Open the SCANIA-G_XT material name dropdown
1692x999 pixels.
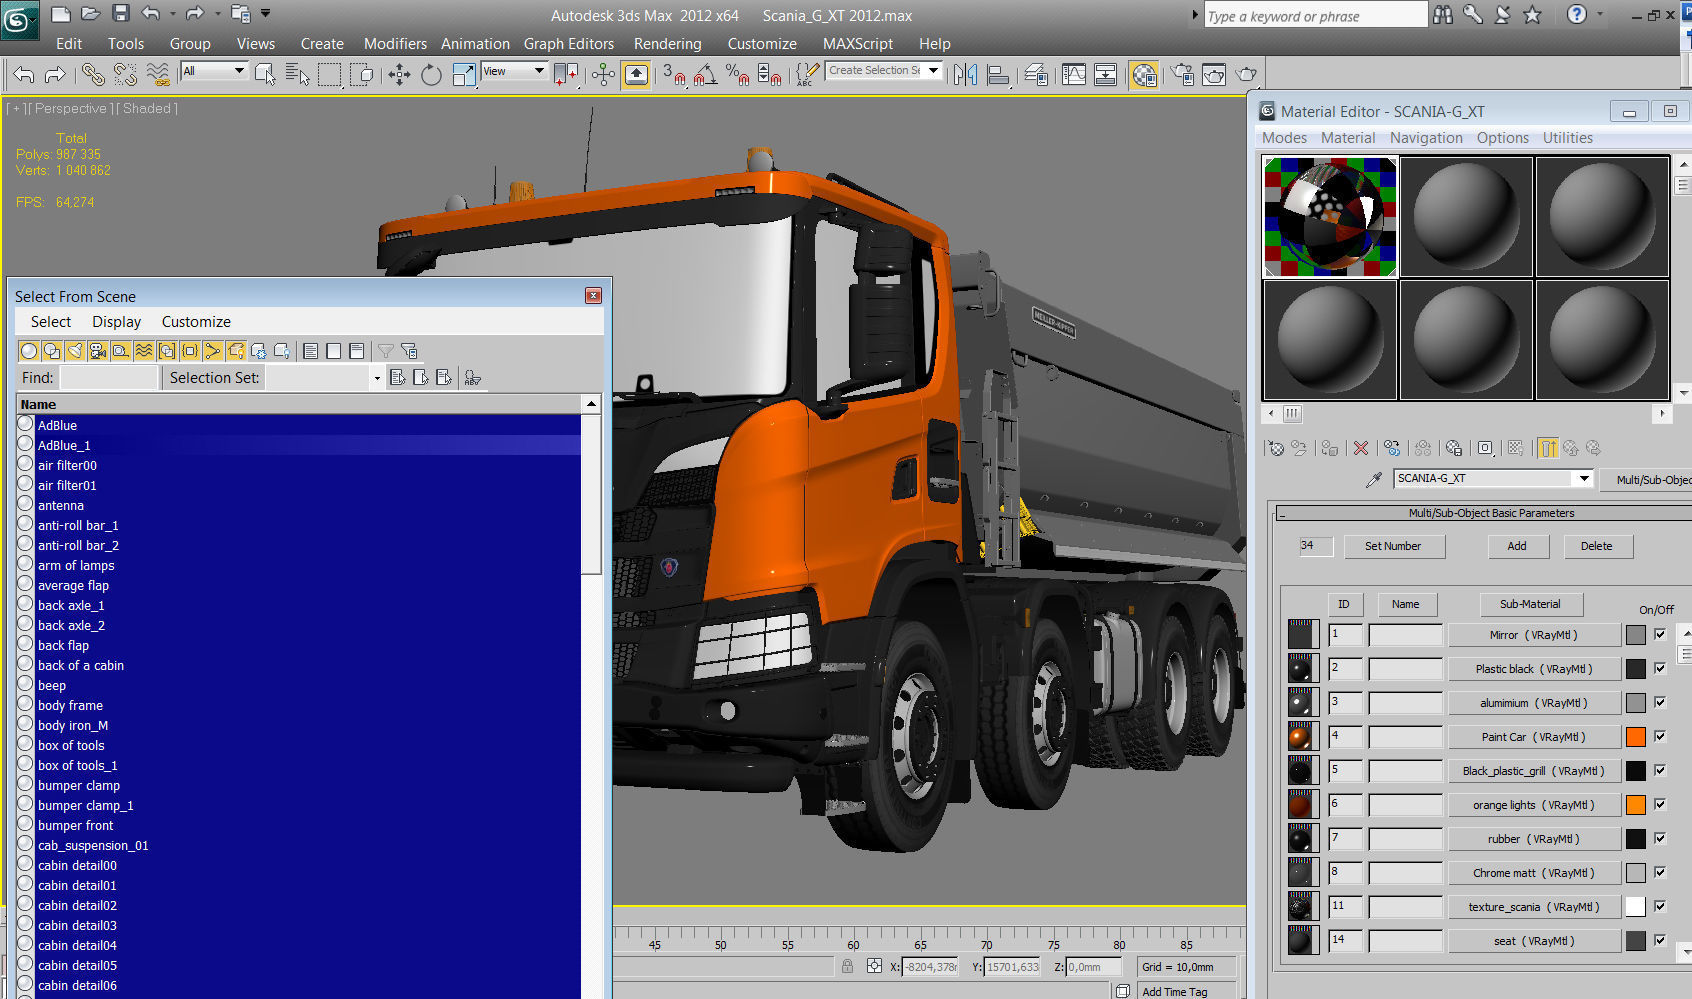pos(1584,479)
